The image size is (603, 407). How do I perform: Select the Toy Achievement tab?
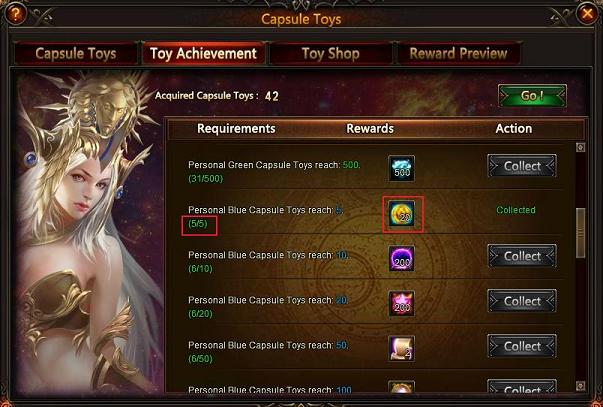(x=203, y=53)
